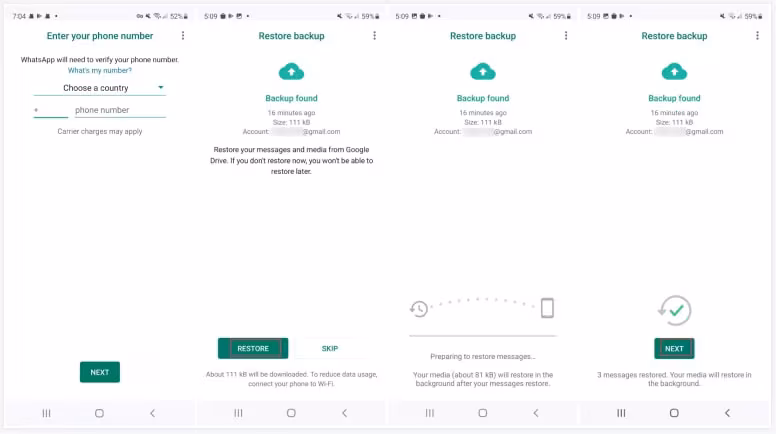Open the three-dot menu on the Restore backup screen with RESTORE button
776x434 pixels.
(x=375, y=36)
